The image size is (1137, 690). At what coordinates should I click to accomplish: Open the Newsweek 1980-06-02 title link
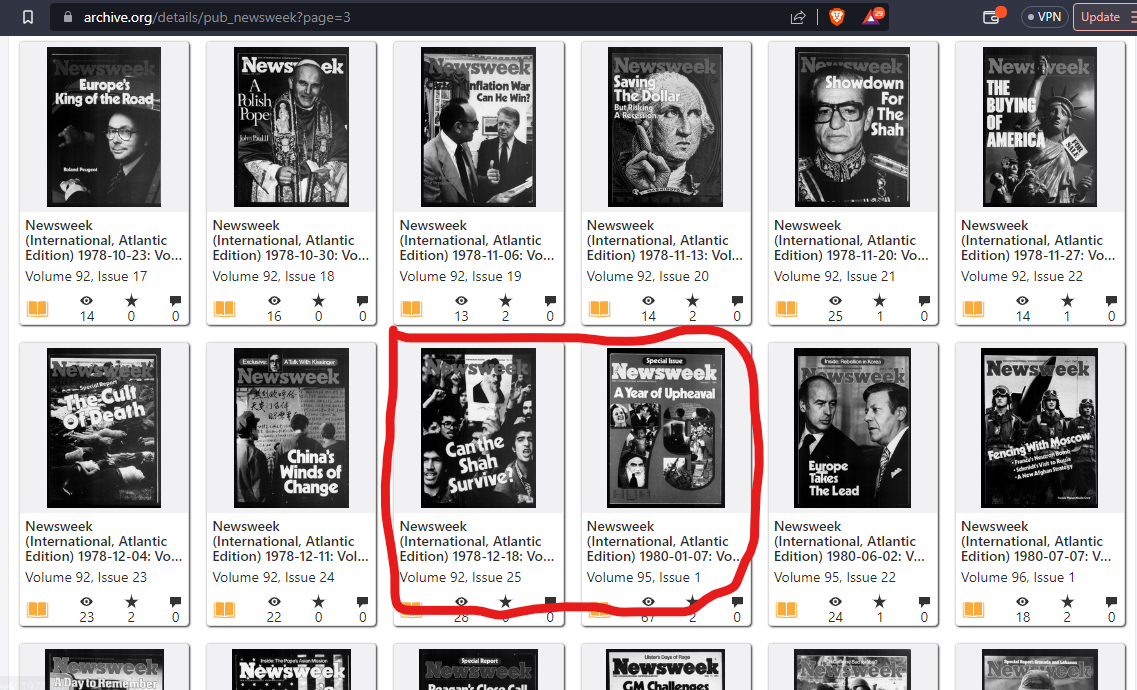click(852, 541)
